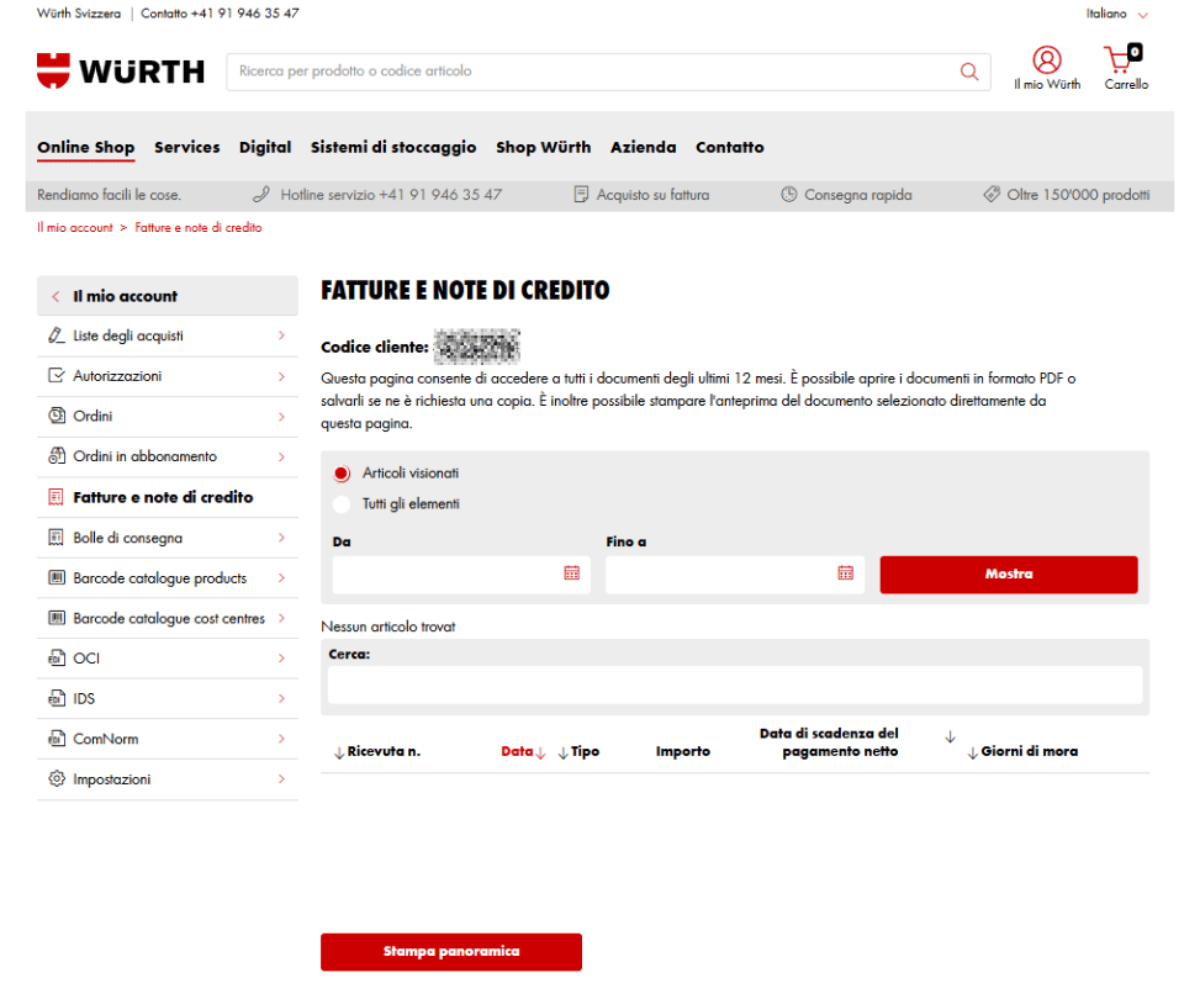Click the Oltre 150'000 prodotti tag icon
This screenshot has width=1200, height=983.
tap(991, 195)
